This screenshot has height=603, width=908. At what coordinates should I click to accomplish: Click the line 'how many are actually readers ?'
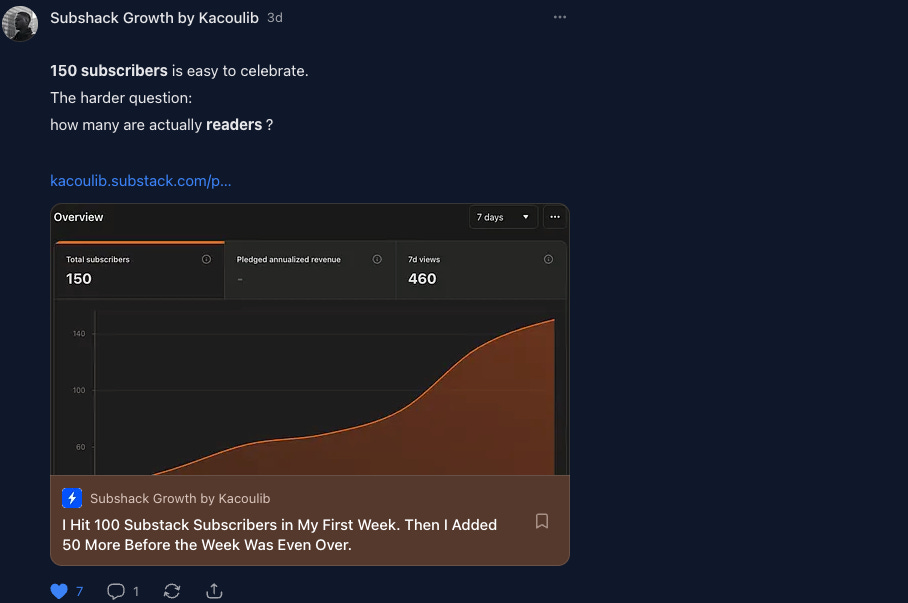pyautogui.click(x=162, y=125)
